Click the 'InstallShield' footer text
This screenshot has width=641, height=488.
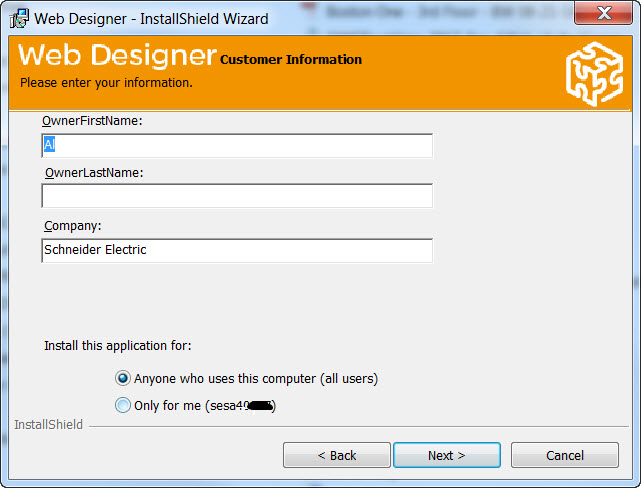49,425
